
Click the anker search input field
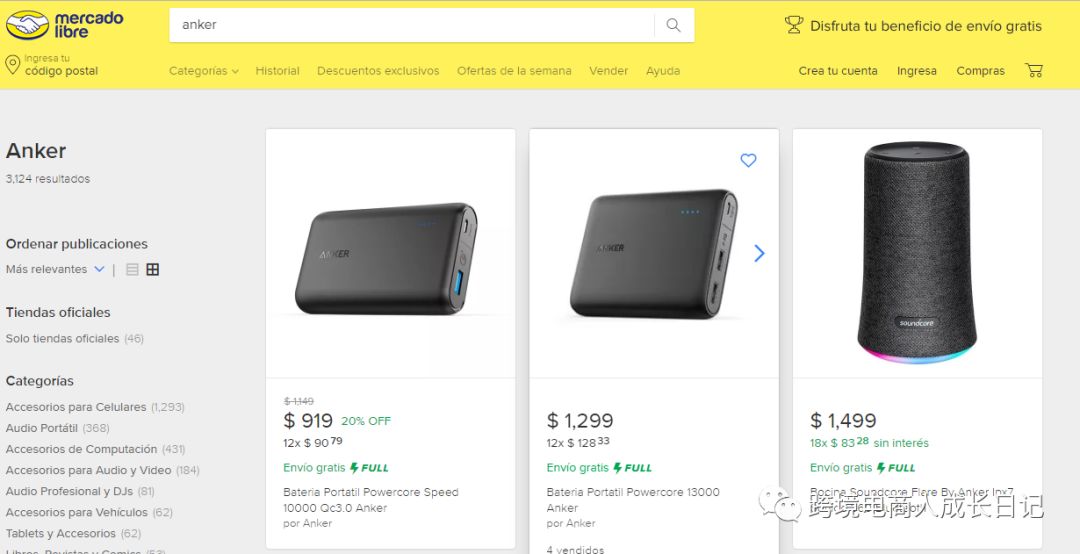[x=410, y=25]
